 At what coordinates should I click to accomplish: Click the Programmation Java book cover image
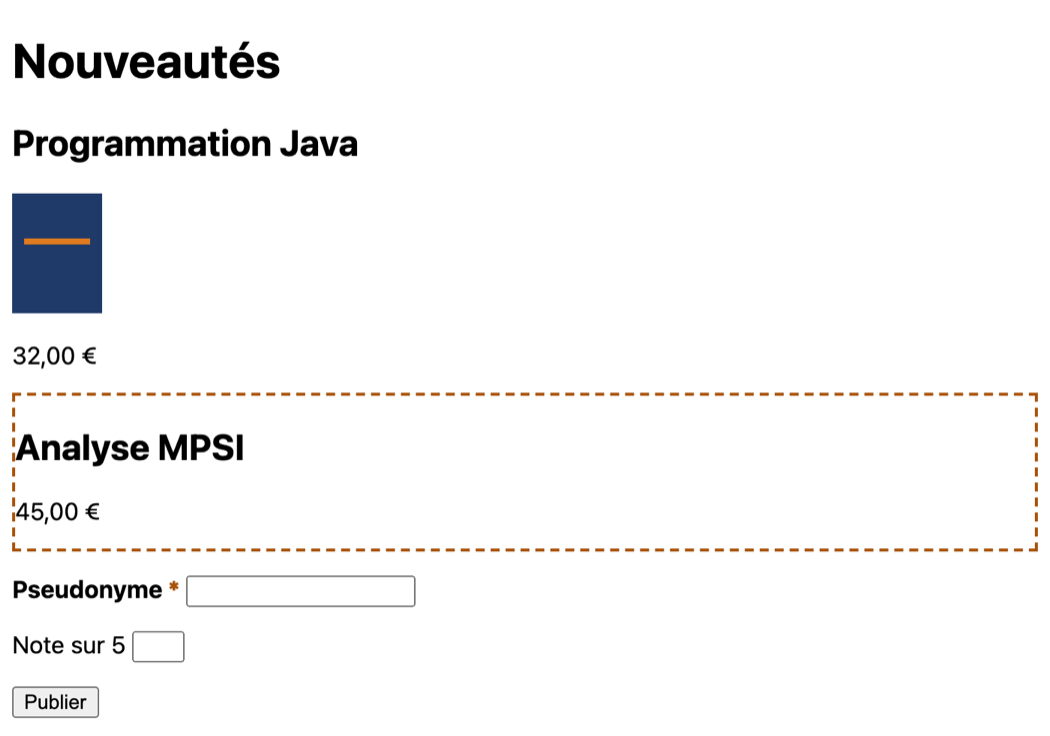tap(57, 253)
